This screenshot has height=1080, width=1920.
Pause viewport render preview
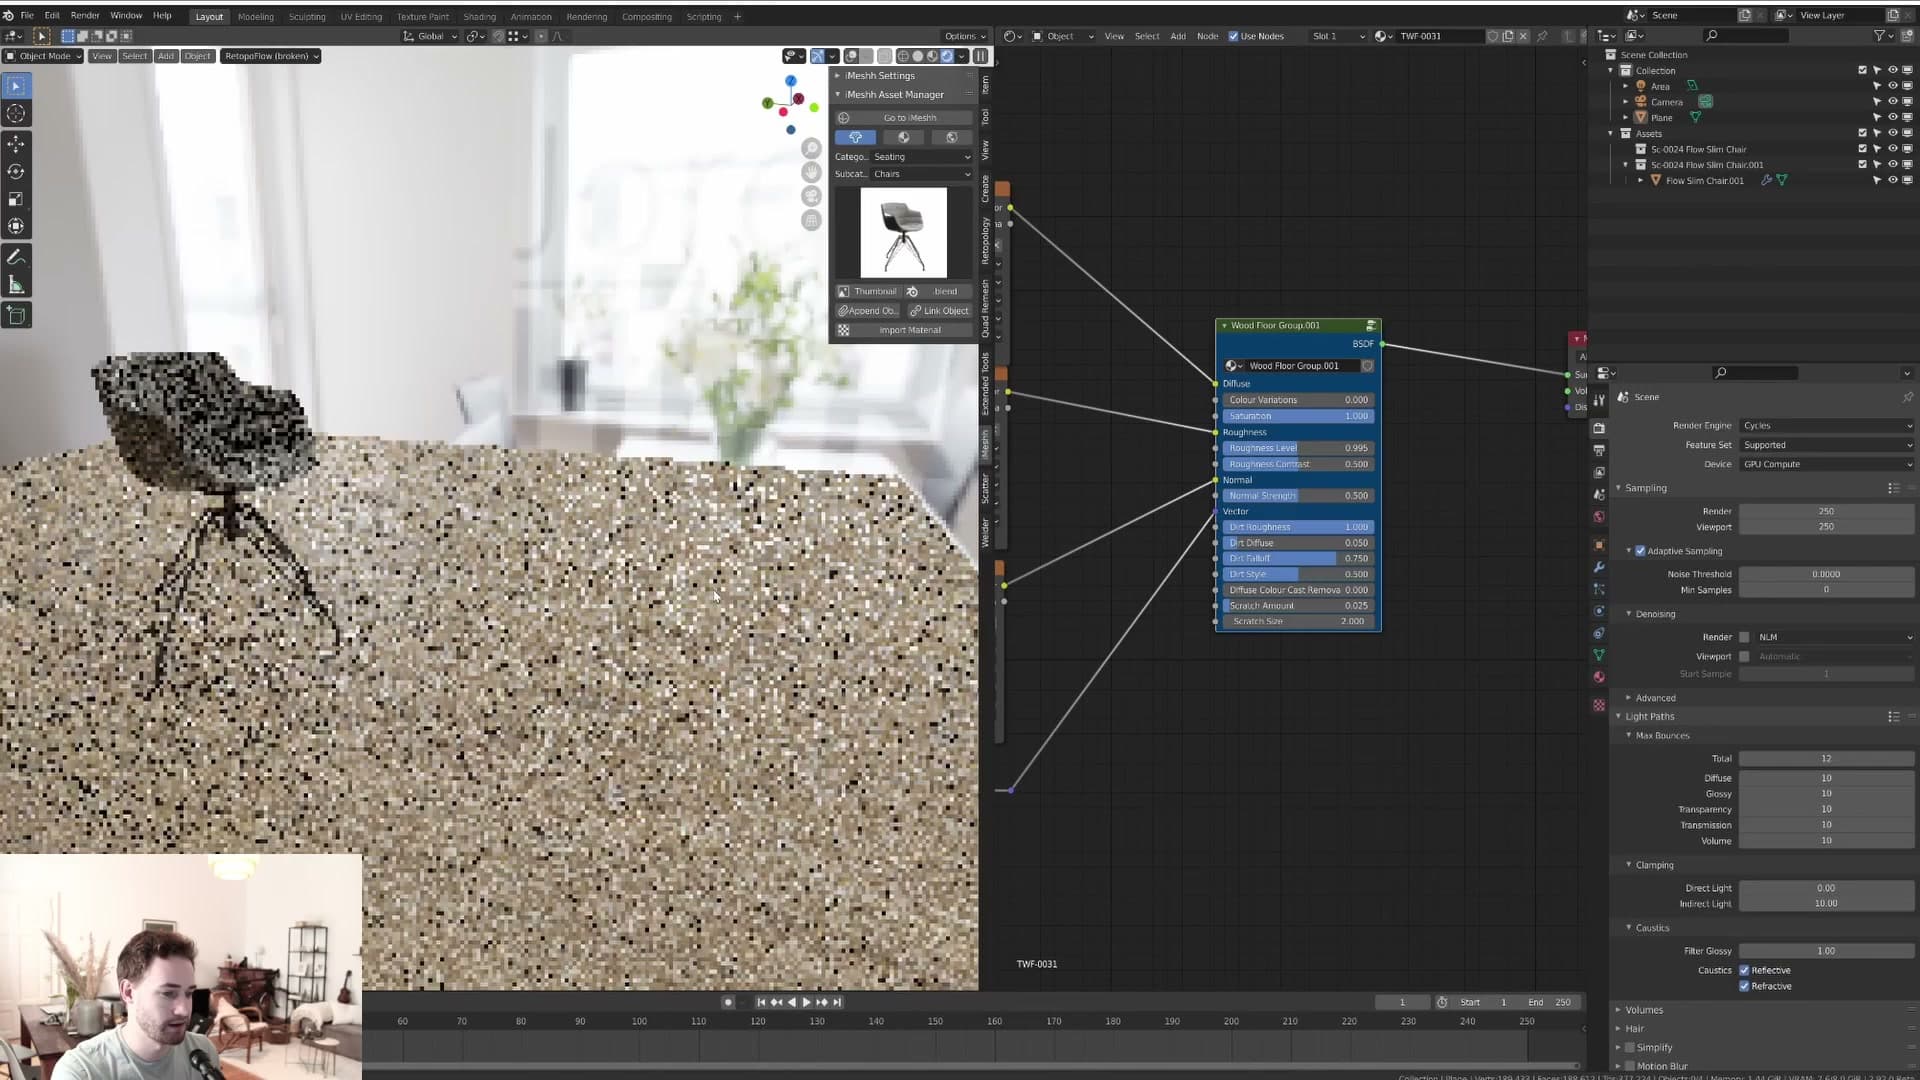click(981, 56)
